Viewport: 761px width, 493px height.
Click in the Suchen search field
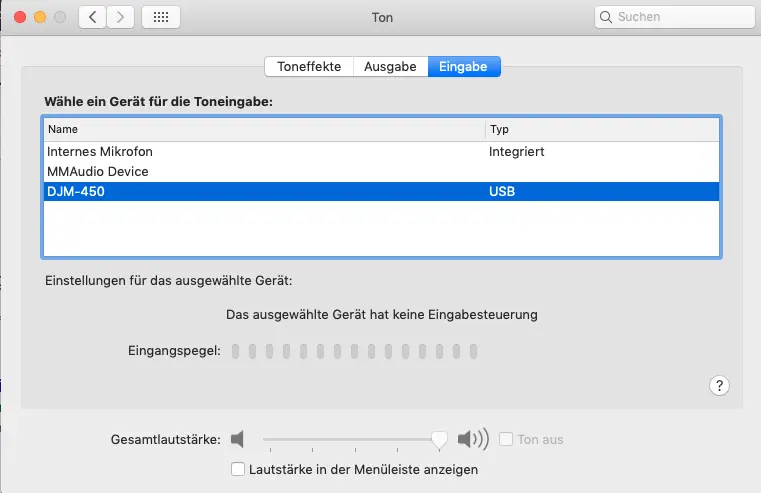680,17
